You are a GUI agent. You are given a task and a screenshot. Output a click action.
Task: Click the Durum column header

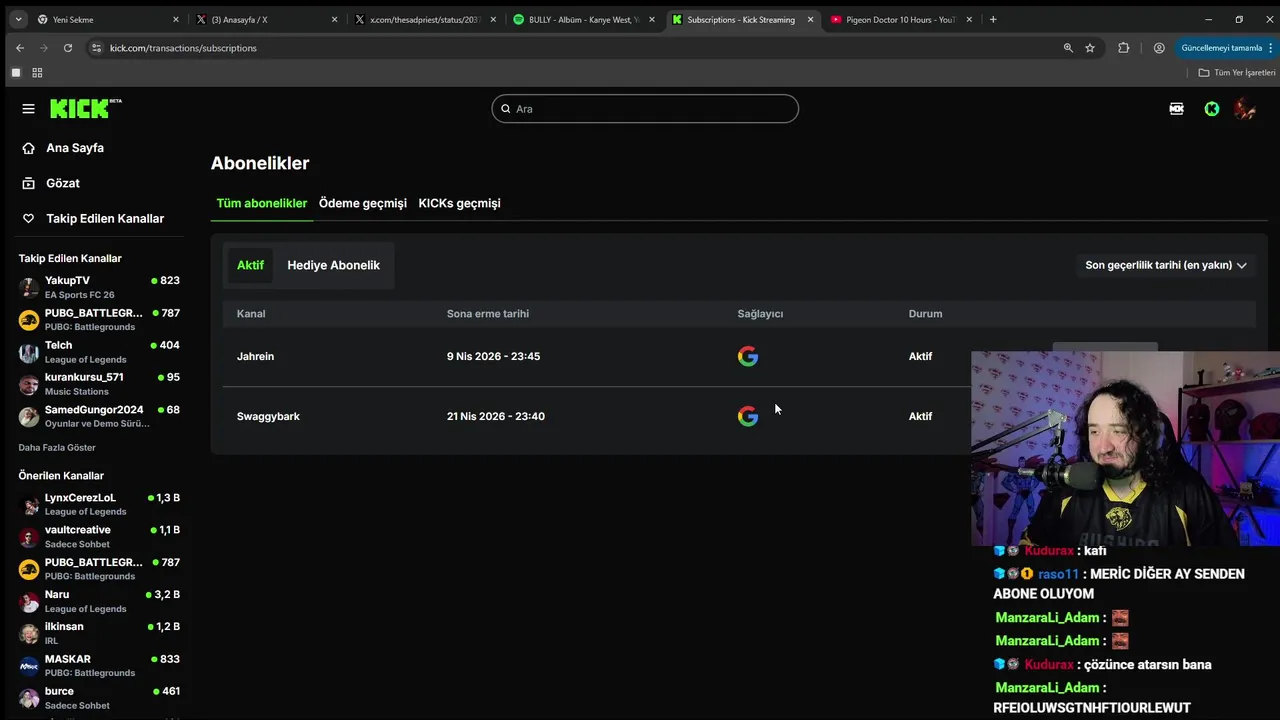(925, 313)
